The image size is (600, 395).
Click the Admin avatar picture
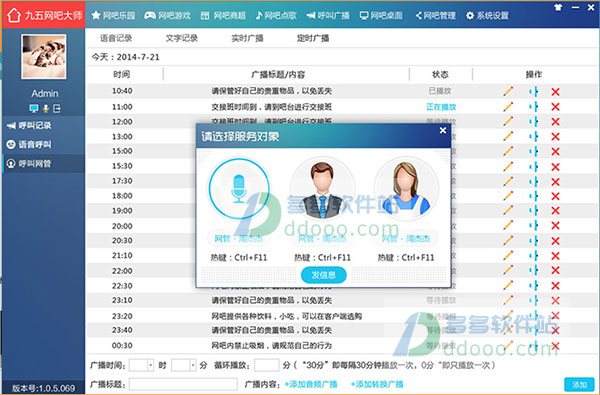click(44, 56)
